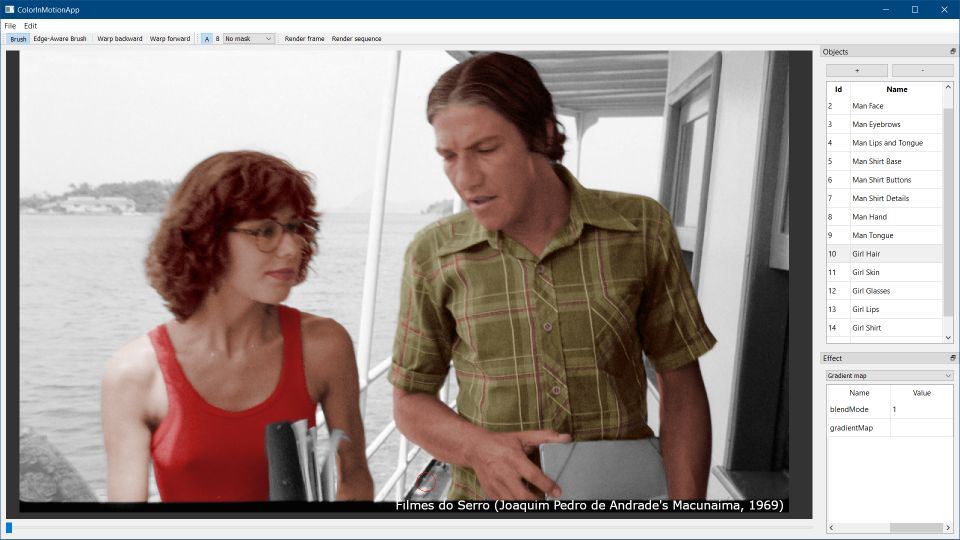This screenshot has width=960, height=540.
Task: Click the ColorInMotionApp title bar icon
Action: [9, 9]
